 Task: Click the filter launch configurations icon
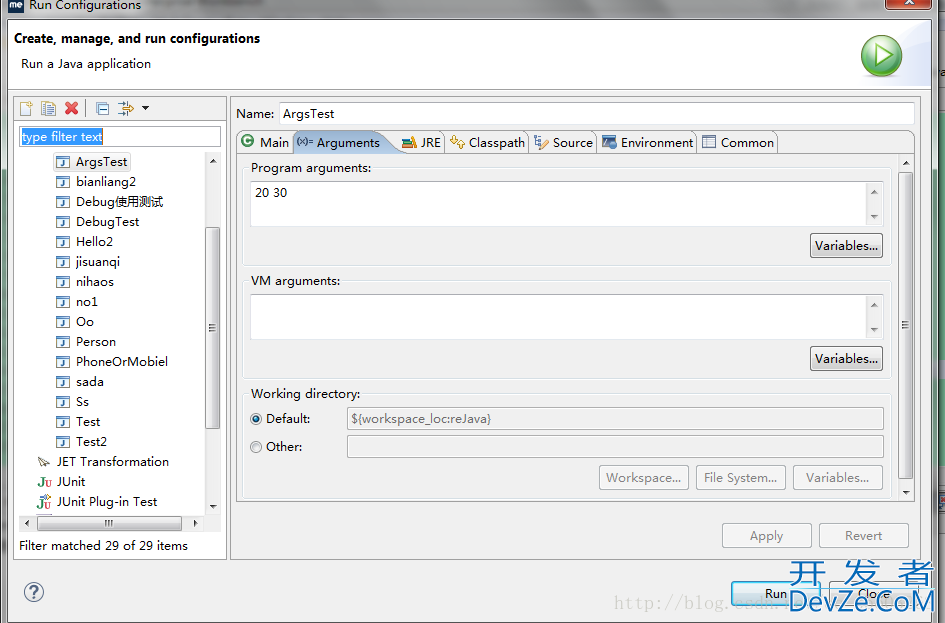[125, 108]
